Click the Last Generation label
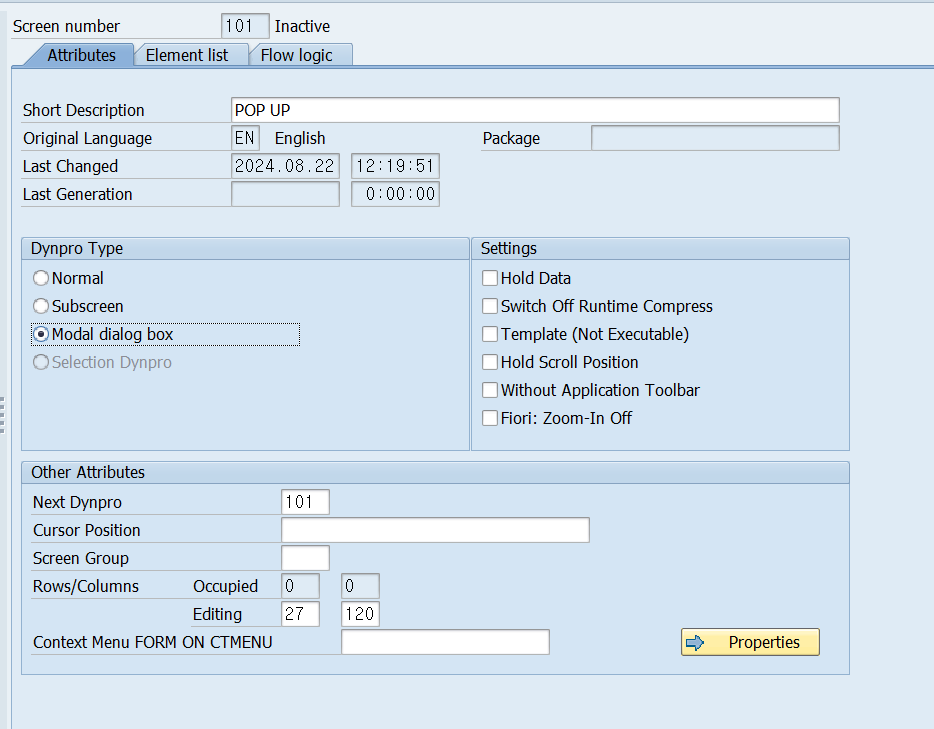 (x=77, y=194)
